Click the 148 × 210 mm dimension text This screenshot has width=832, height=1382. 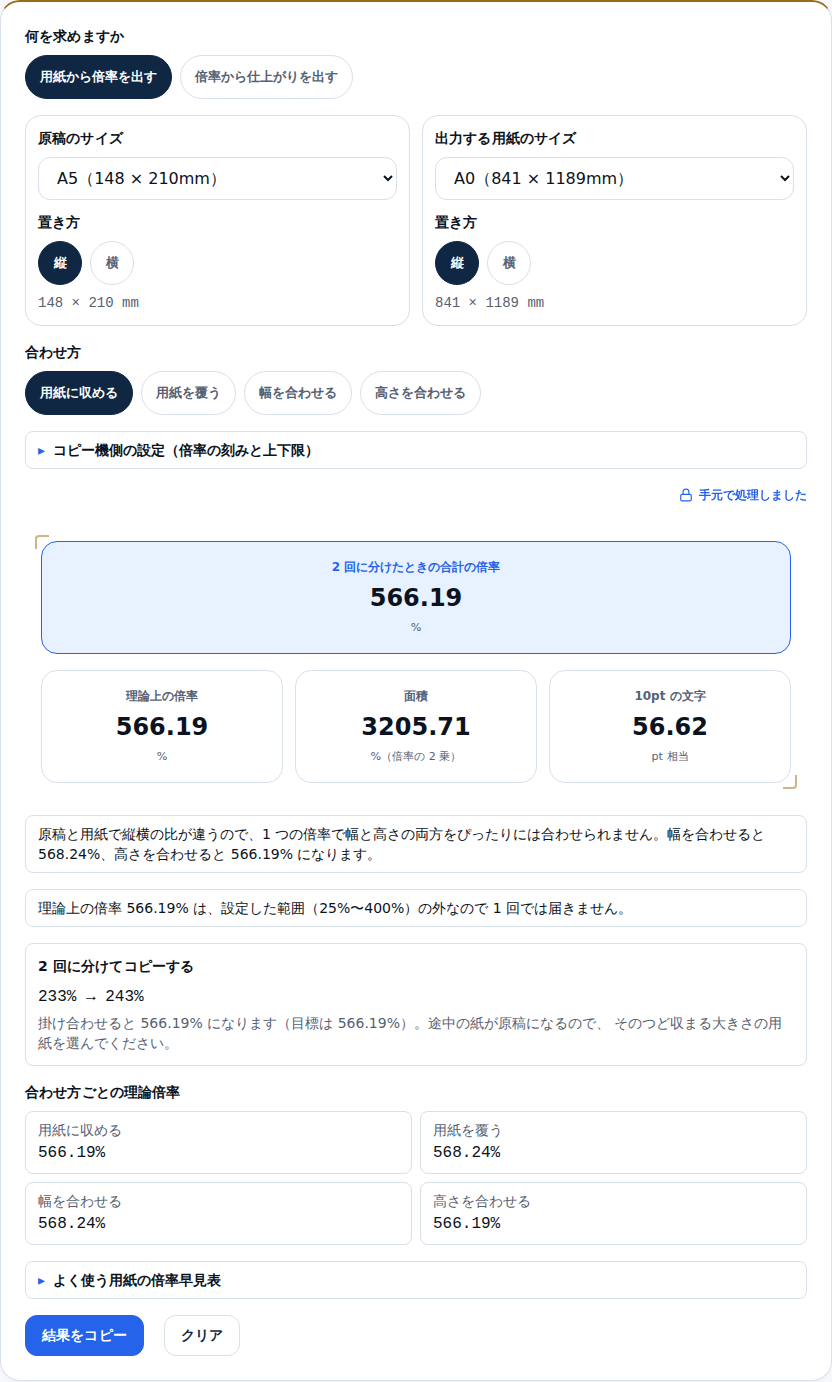[88, 302]
